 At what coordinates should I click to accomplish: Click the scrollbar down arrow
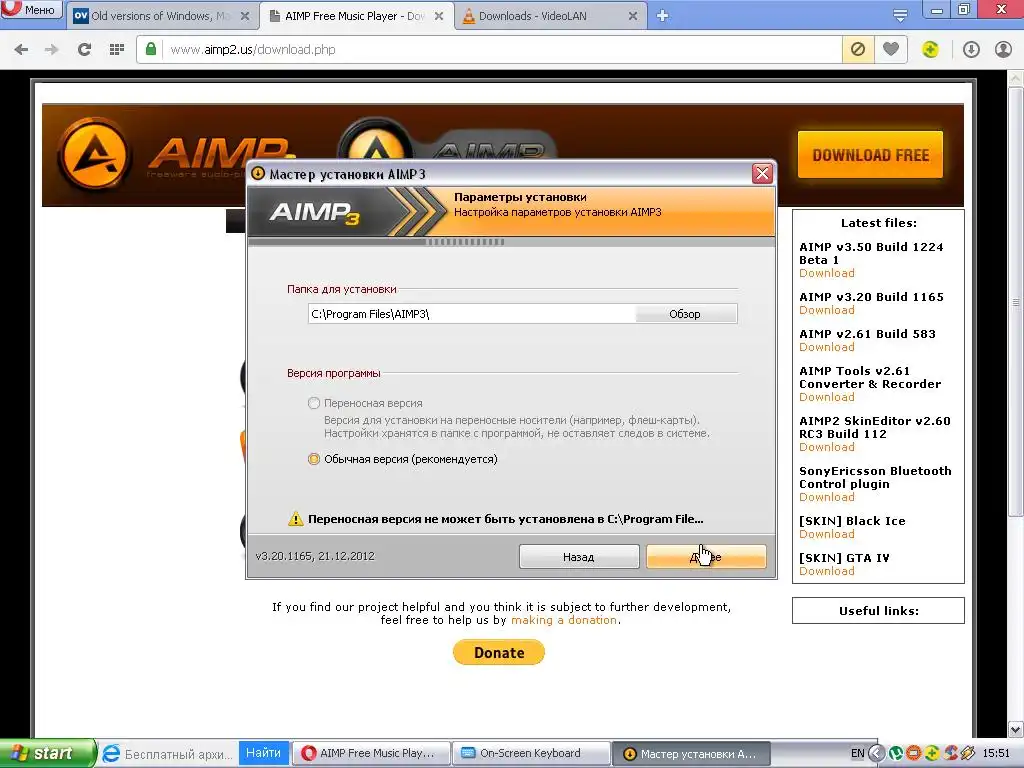pos(1016,729)
